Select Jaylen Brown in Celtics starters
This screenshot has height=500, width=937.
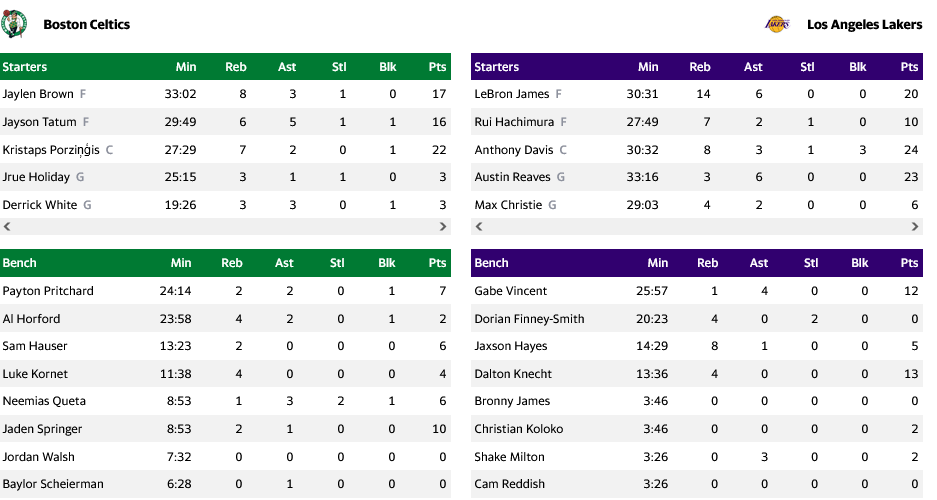(38, 94)
